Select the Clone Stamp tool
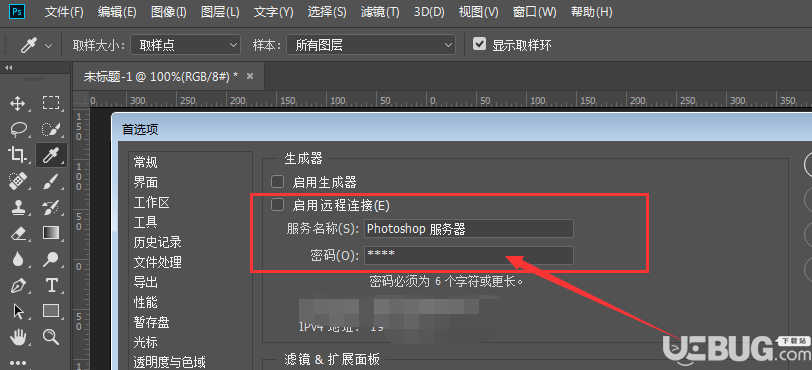The width and height of the screenshot is (812, 370). pyautogui.click(x=18, y=207)
